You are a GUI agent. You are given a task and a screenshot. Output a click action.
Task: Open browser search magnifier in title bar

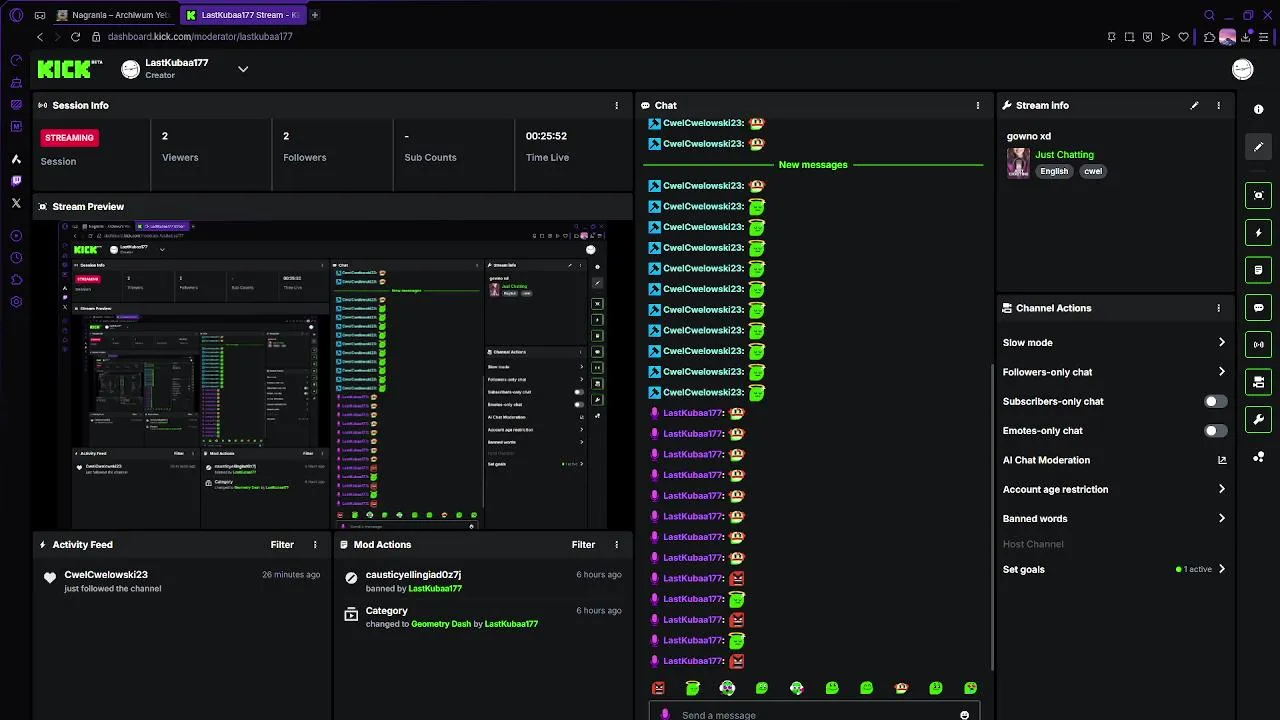point(1209,15)
